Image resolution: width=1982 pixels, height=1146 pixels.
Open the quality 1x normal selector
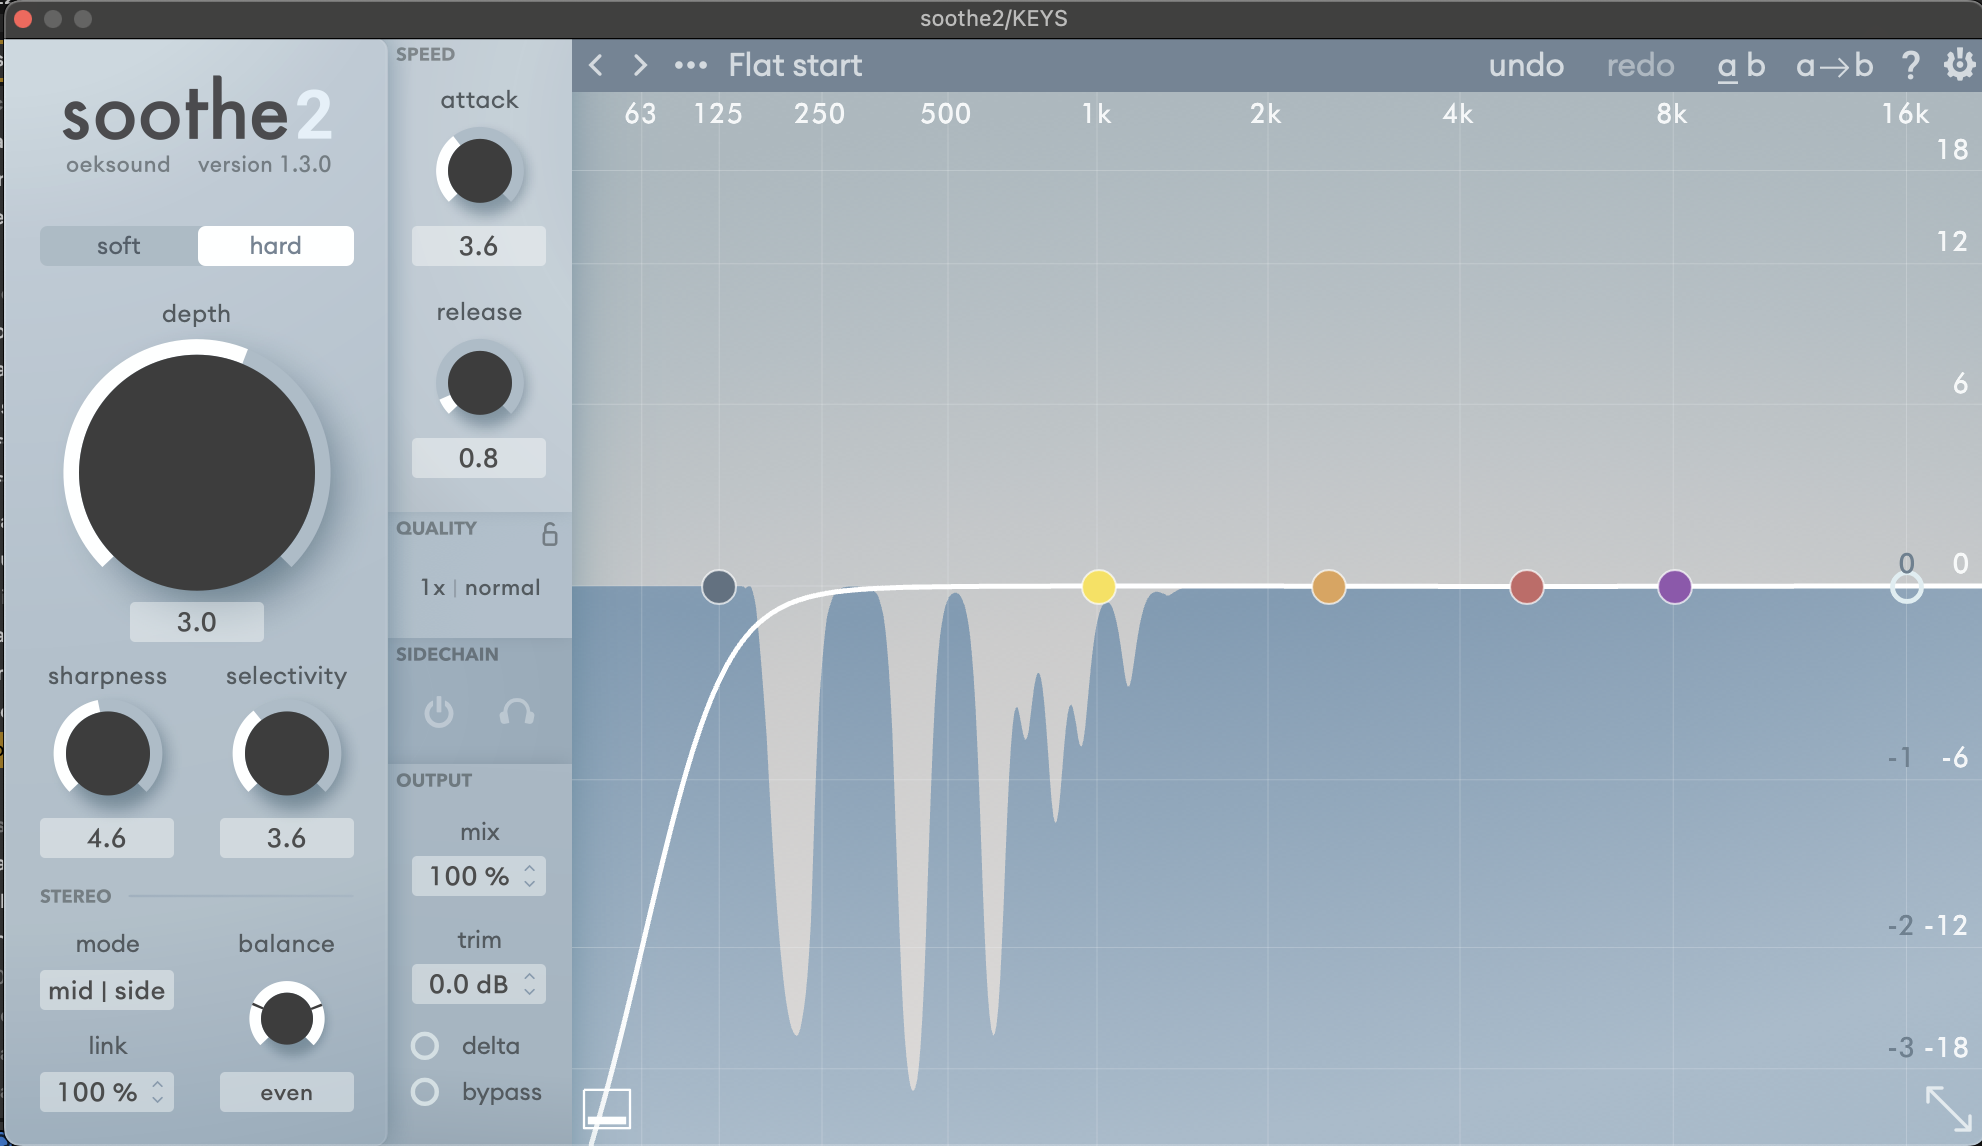pos(480,588)
